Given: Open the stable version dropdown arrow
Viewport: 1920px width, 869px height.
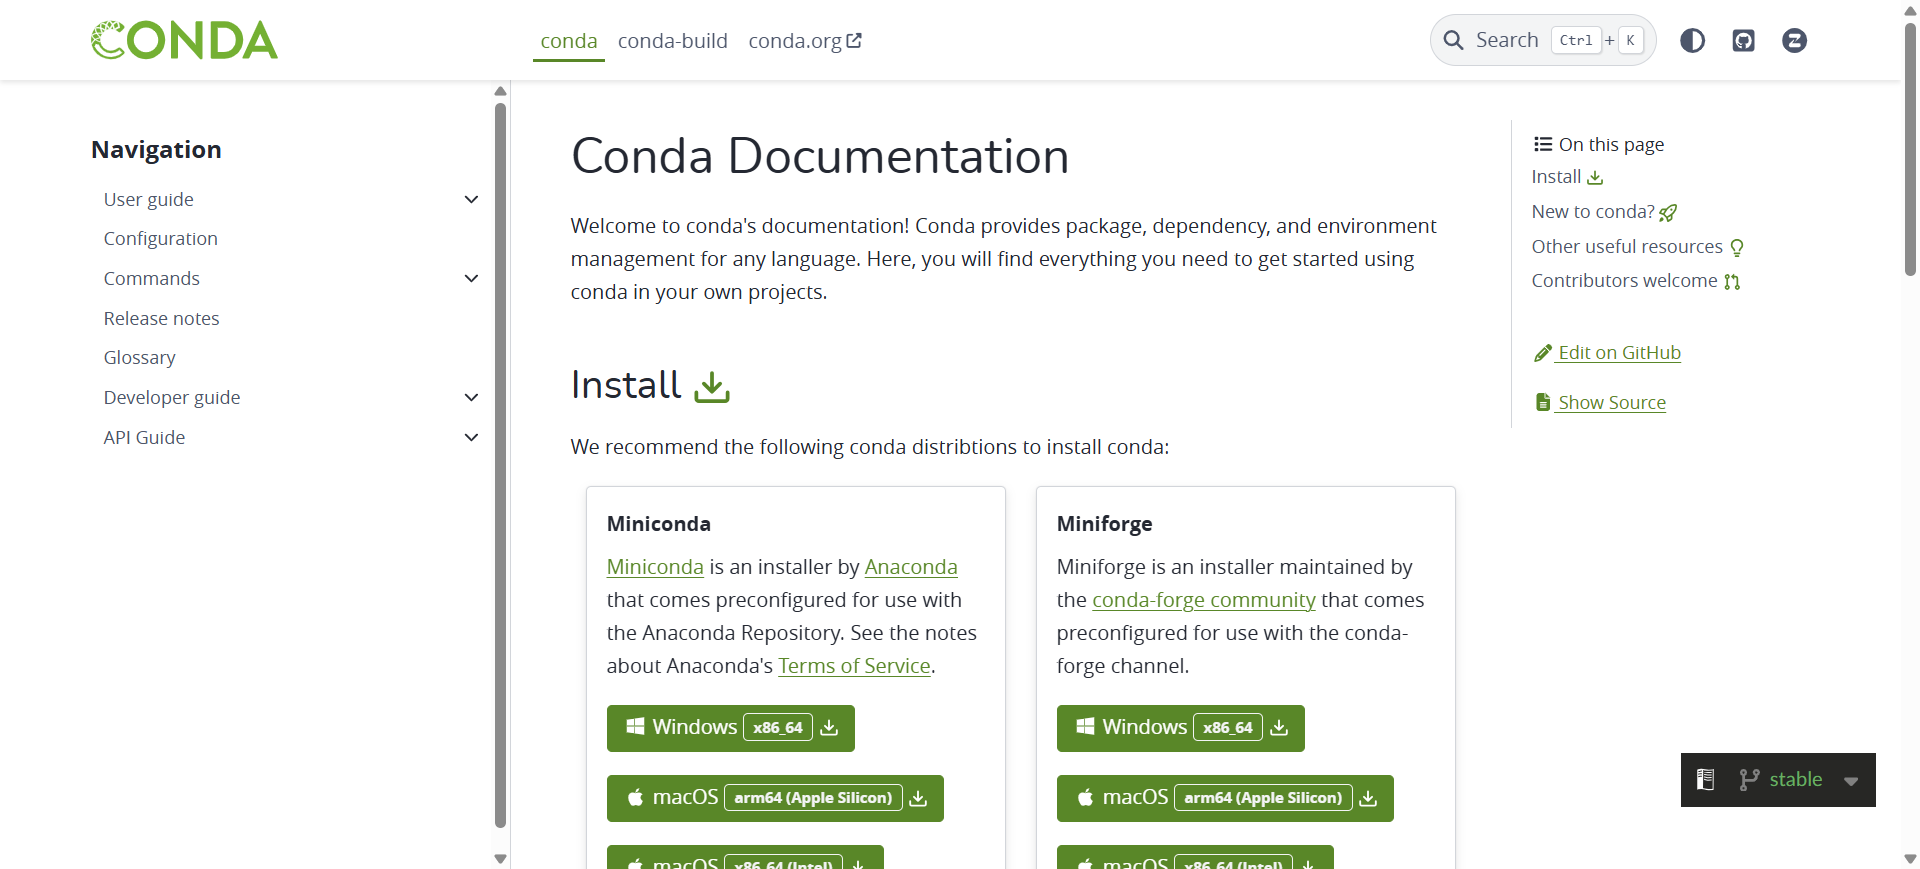Looking at the screenshot, I should (1851, 781).
